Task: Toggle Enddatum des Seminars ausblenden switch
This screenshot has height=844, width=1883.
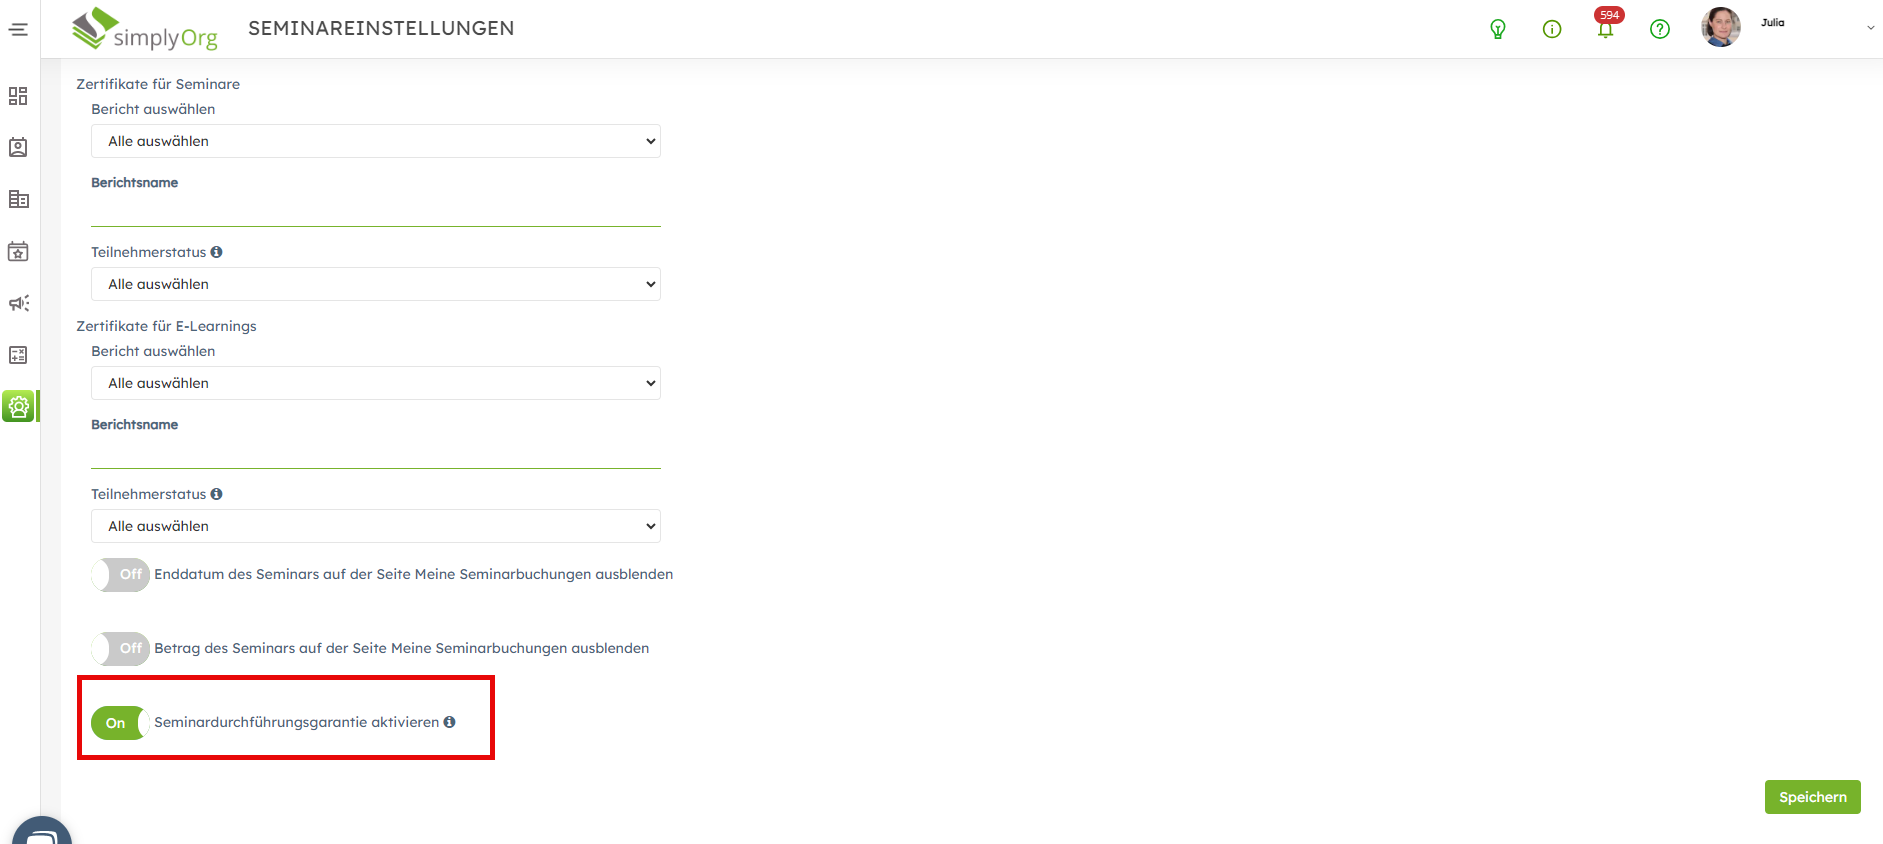Action: pos(120,575)
